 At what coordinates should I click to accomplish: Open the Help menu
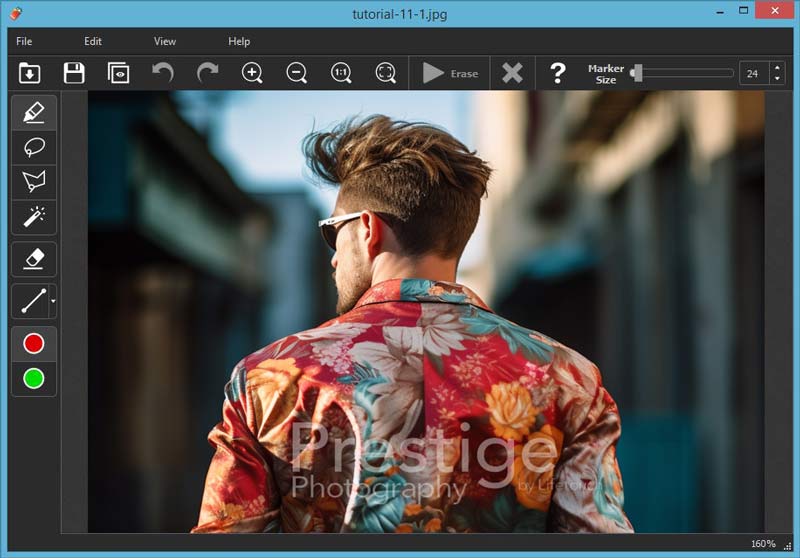pos(239,41)
